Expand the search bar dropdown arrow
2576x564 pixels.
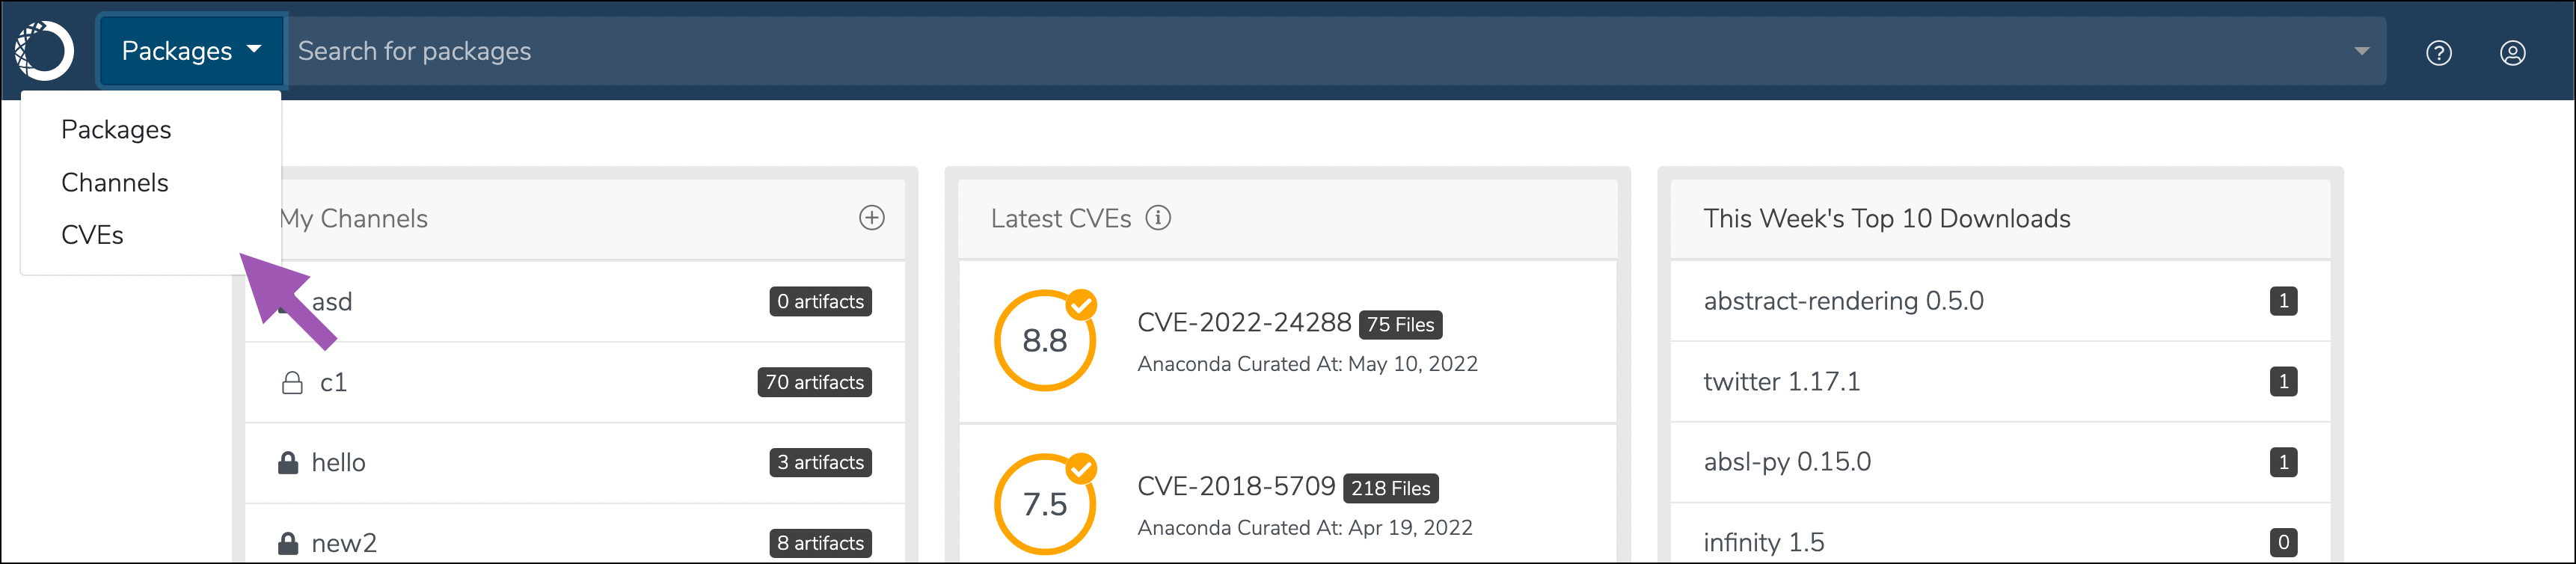coord(2362,51)
